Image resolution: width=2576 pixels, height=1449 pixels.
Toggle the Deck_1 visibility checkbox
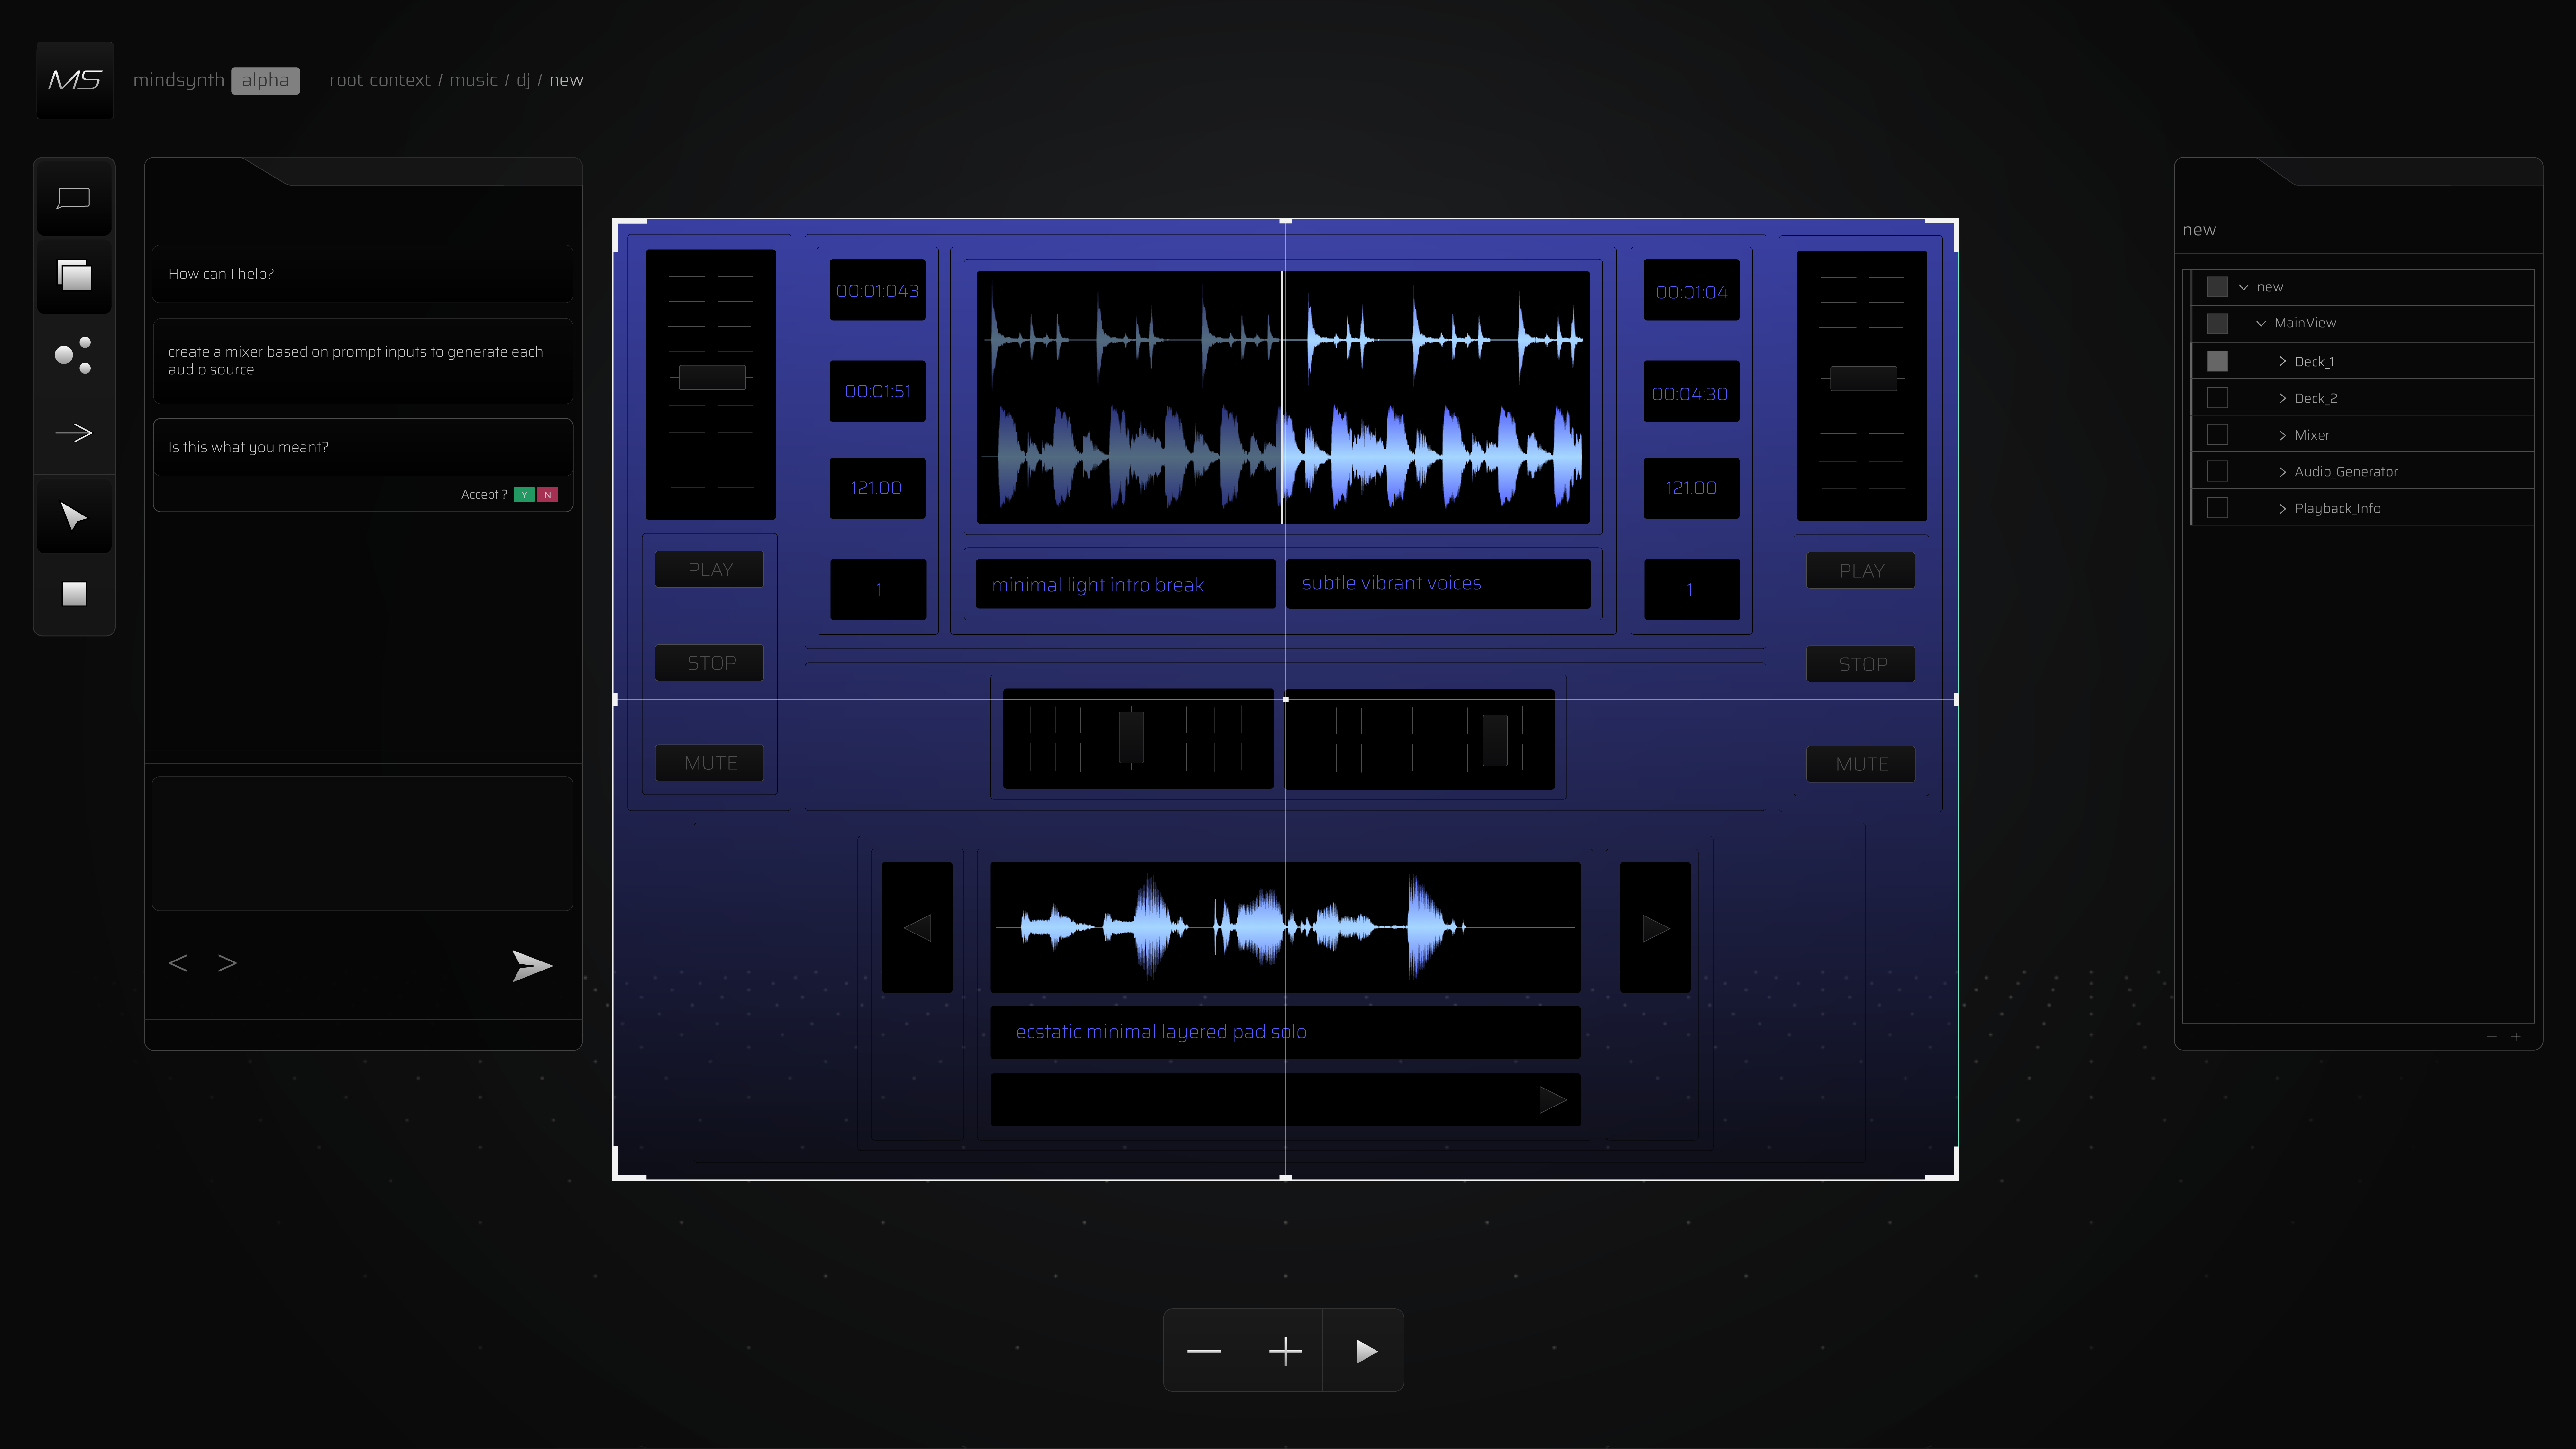(2217, 361)
